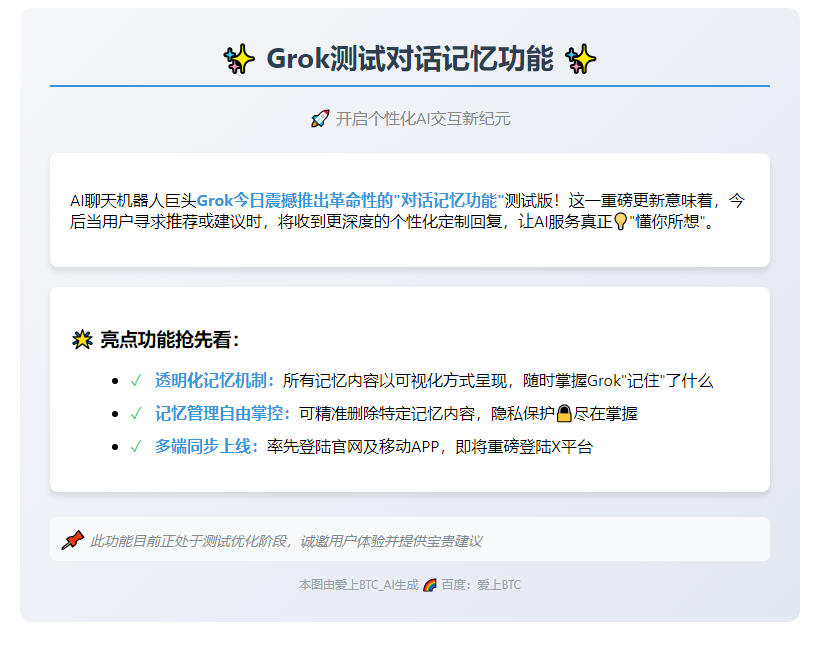Image resolution: width=820 pixels, height=654 pixels.
Task: Click the text "尽在掌握" after the lock
Action: (606, 414)
